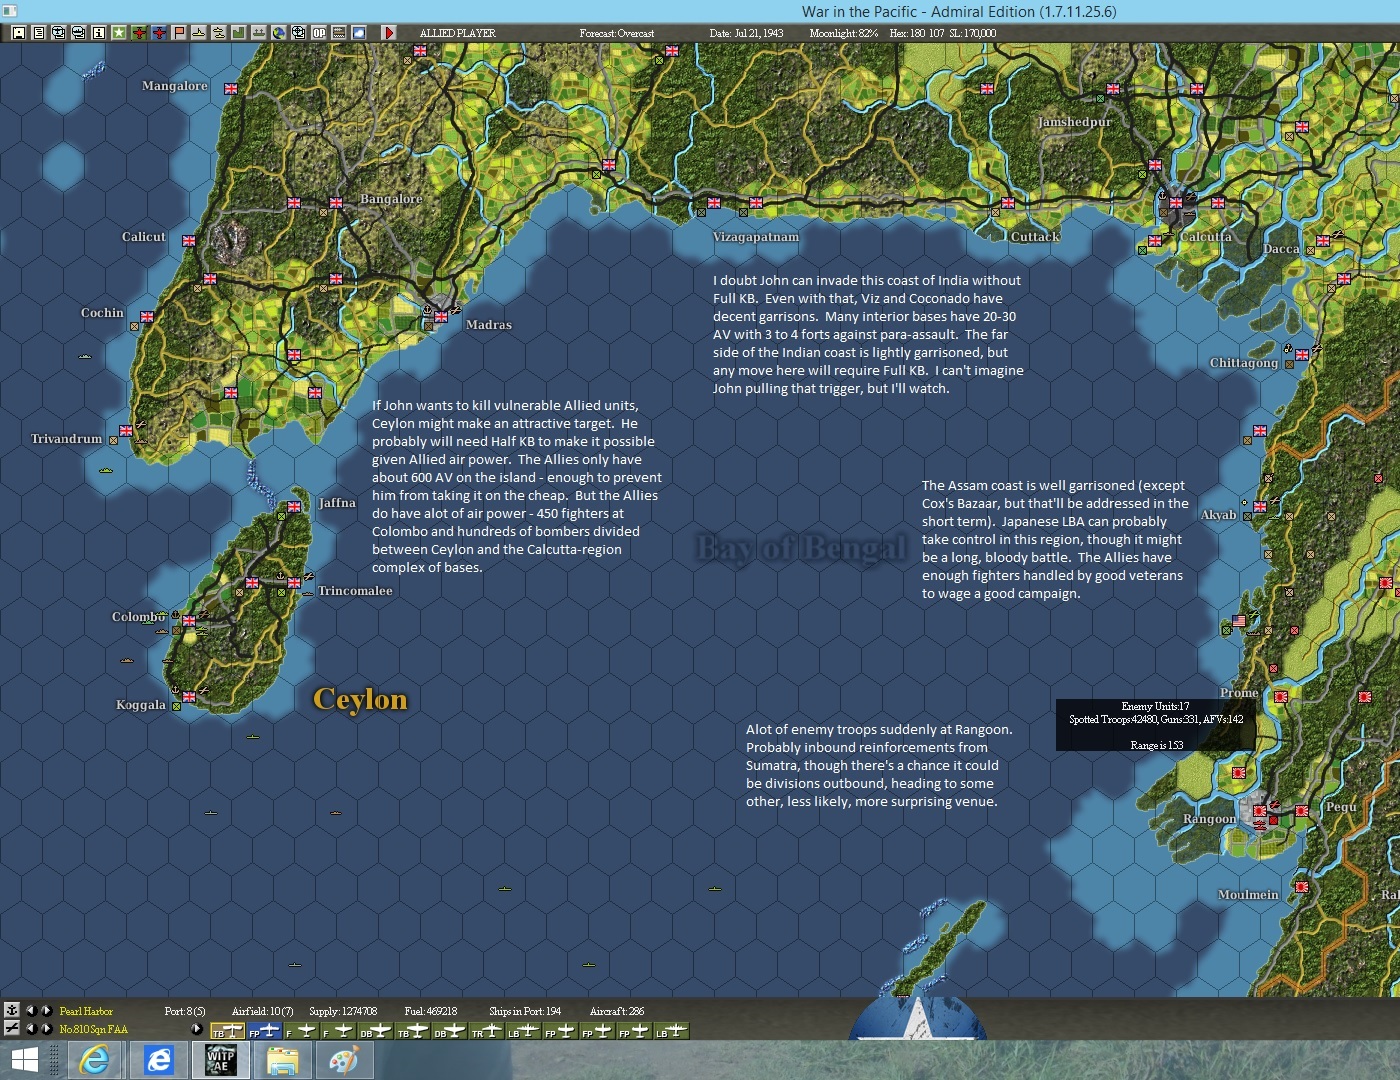Go to previous base with arrow left of Pearl Harbor
This screenshot has height=1080, width=1400.
30,1011
